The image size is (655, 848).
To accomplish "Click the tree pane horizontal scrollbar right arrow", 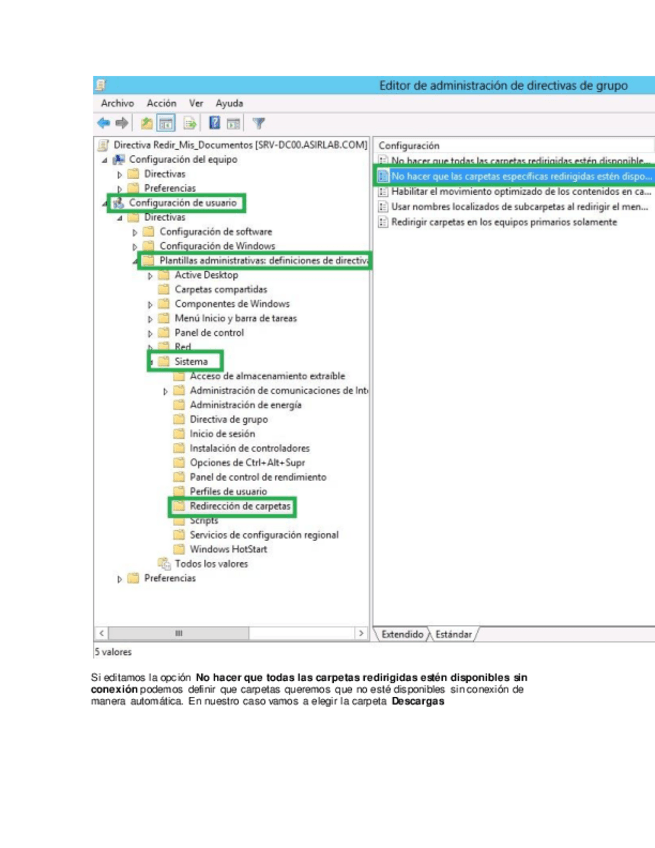I will pos(361,633).
